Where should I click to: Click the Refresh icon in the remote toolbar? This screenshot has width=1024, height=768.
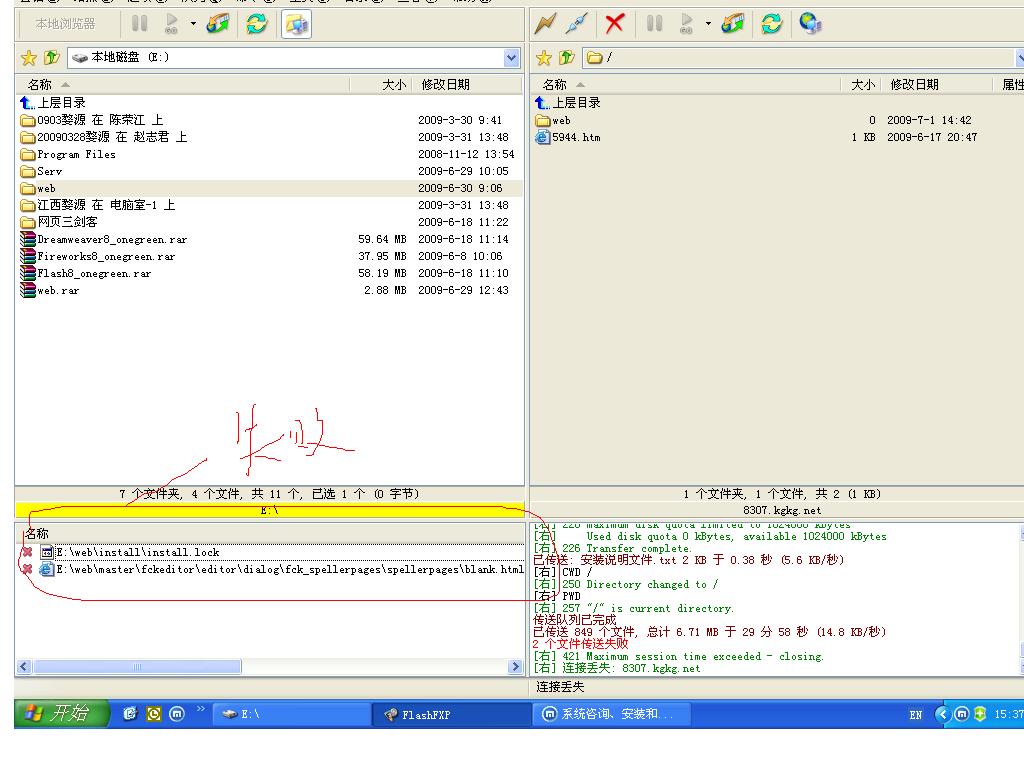tap(771, 23)
